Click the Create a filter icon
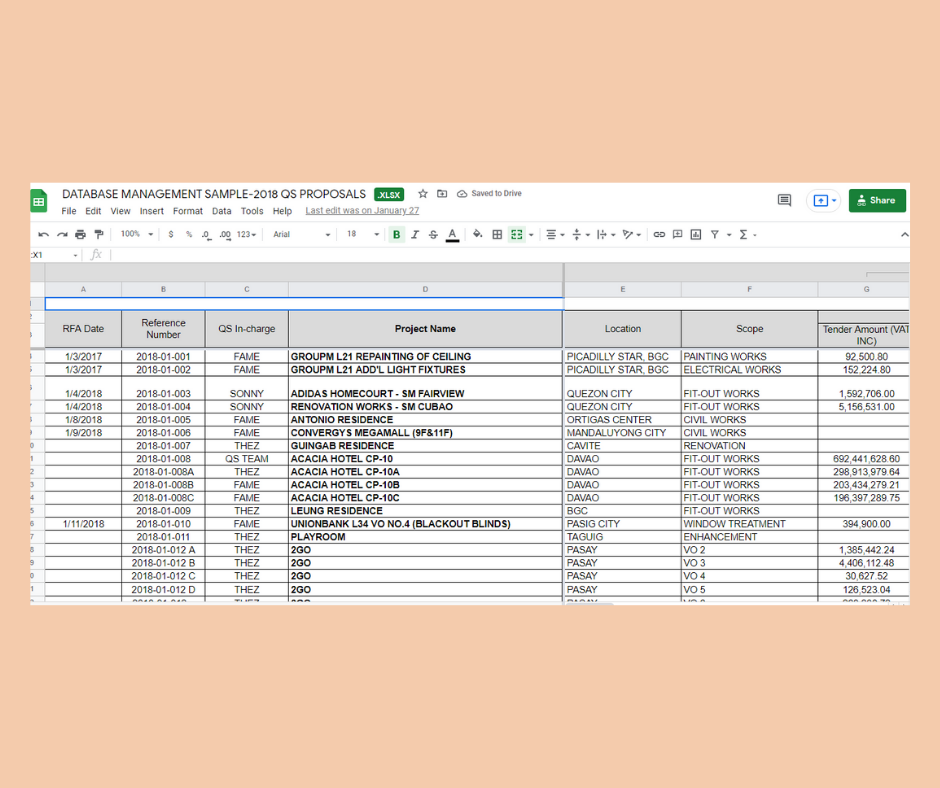Viewport: 940px width, 788px height. point(715,234)
